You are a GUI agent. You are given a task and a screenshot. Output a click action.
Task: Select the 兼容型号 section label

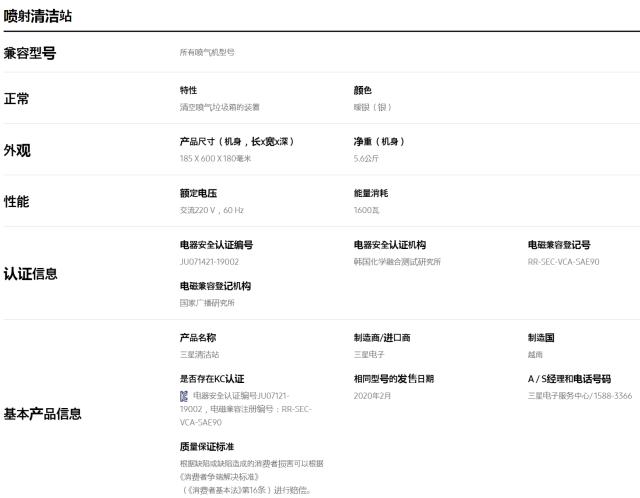pyautogui.click(x=29, y=53)
